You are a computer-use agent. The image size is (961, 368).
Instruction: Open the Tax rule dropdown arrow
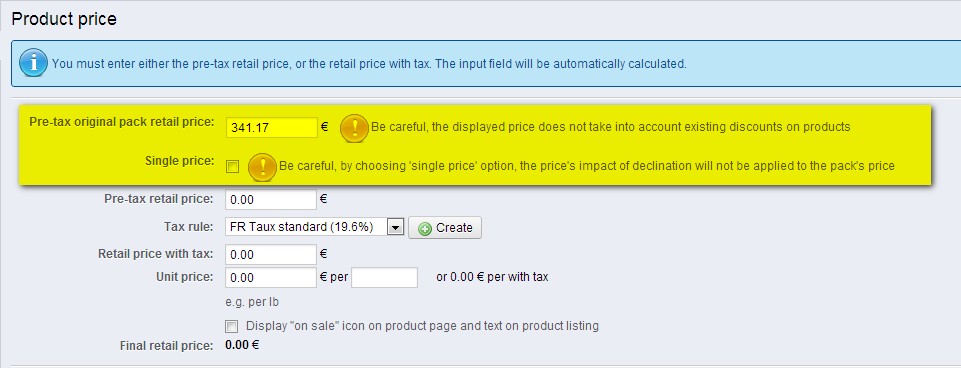click(395, 228)
